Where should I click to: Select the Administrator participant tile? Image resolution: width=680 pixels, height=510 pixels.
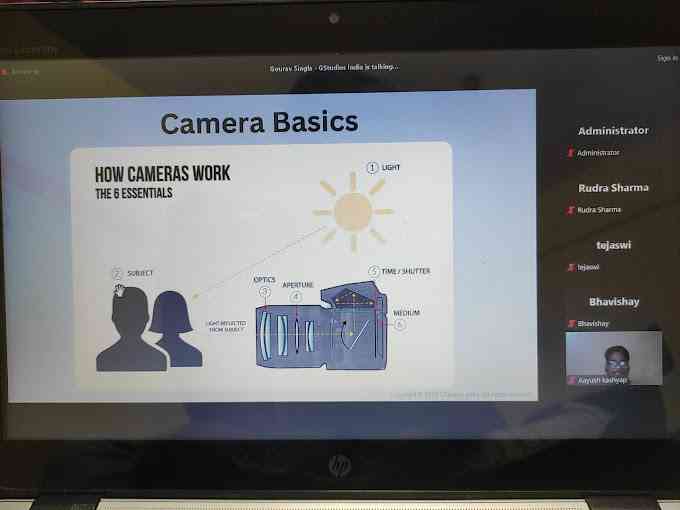(x=612, y=131)
